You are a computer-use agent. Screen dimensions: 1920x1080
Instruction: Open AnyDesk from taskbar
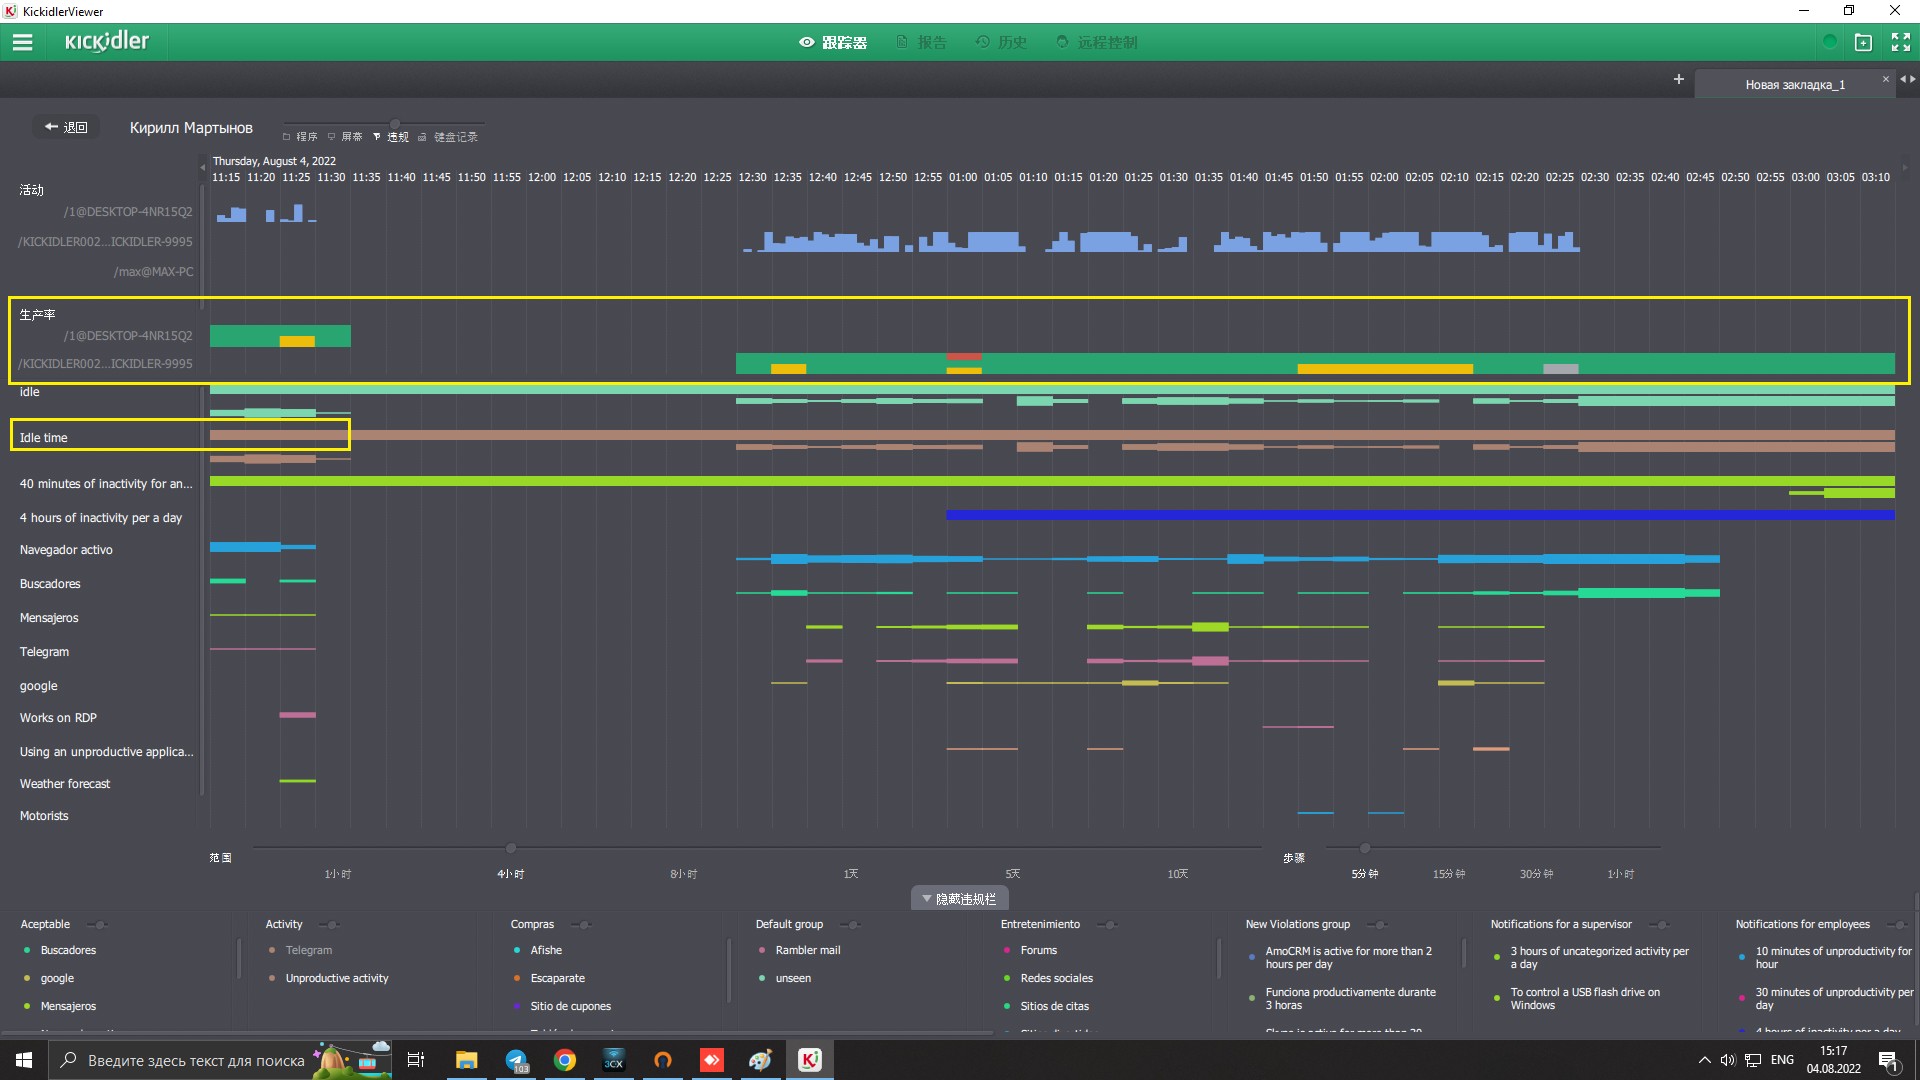pos(712,1060)
